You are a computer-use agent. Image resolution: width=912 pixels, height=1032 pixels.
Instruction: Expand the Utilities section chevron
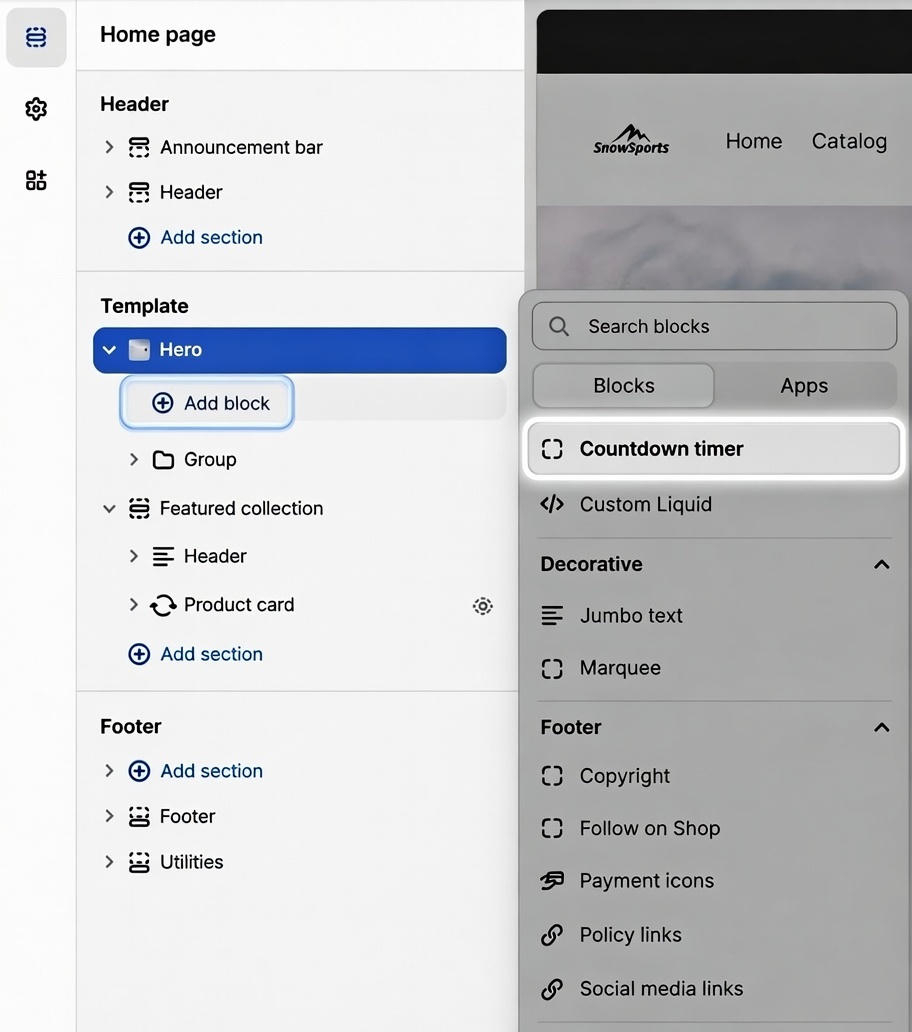109,862
